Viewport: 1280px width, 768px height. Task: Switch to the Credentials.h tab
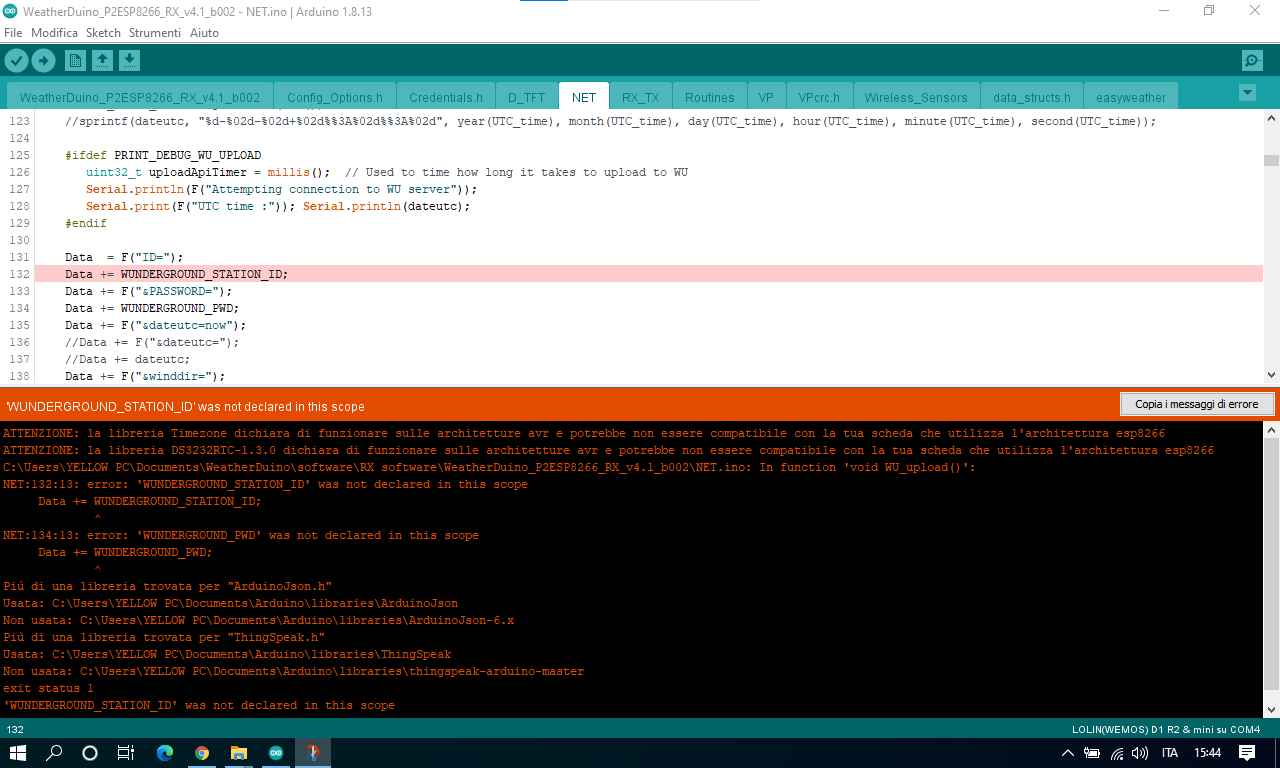446,98
